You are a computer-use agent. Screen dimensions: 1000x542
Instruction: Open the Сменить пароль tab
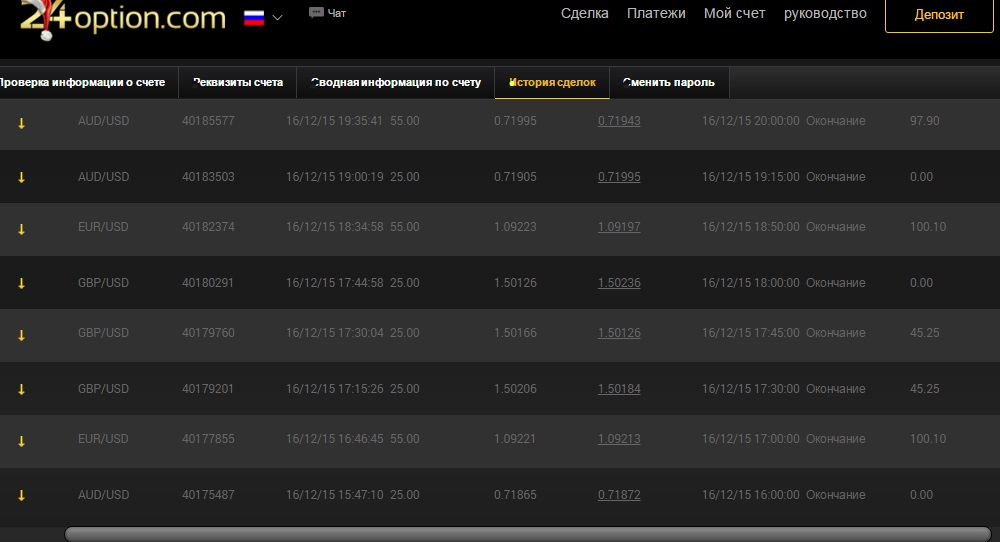[x=669, y=83]
